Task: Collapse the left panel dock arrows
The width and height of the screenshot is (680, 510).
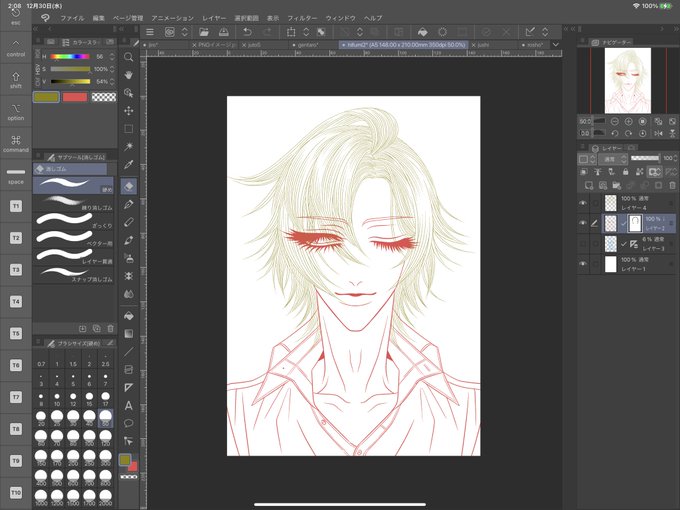Action: click(36, 29)
